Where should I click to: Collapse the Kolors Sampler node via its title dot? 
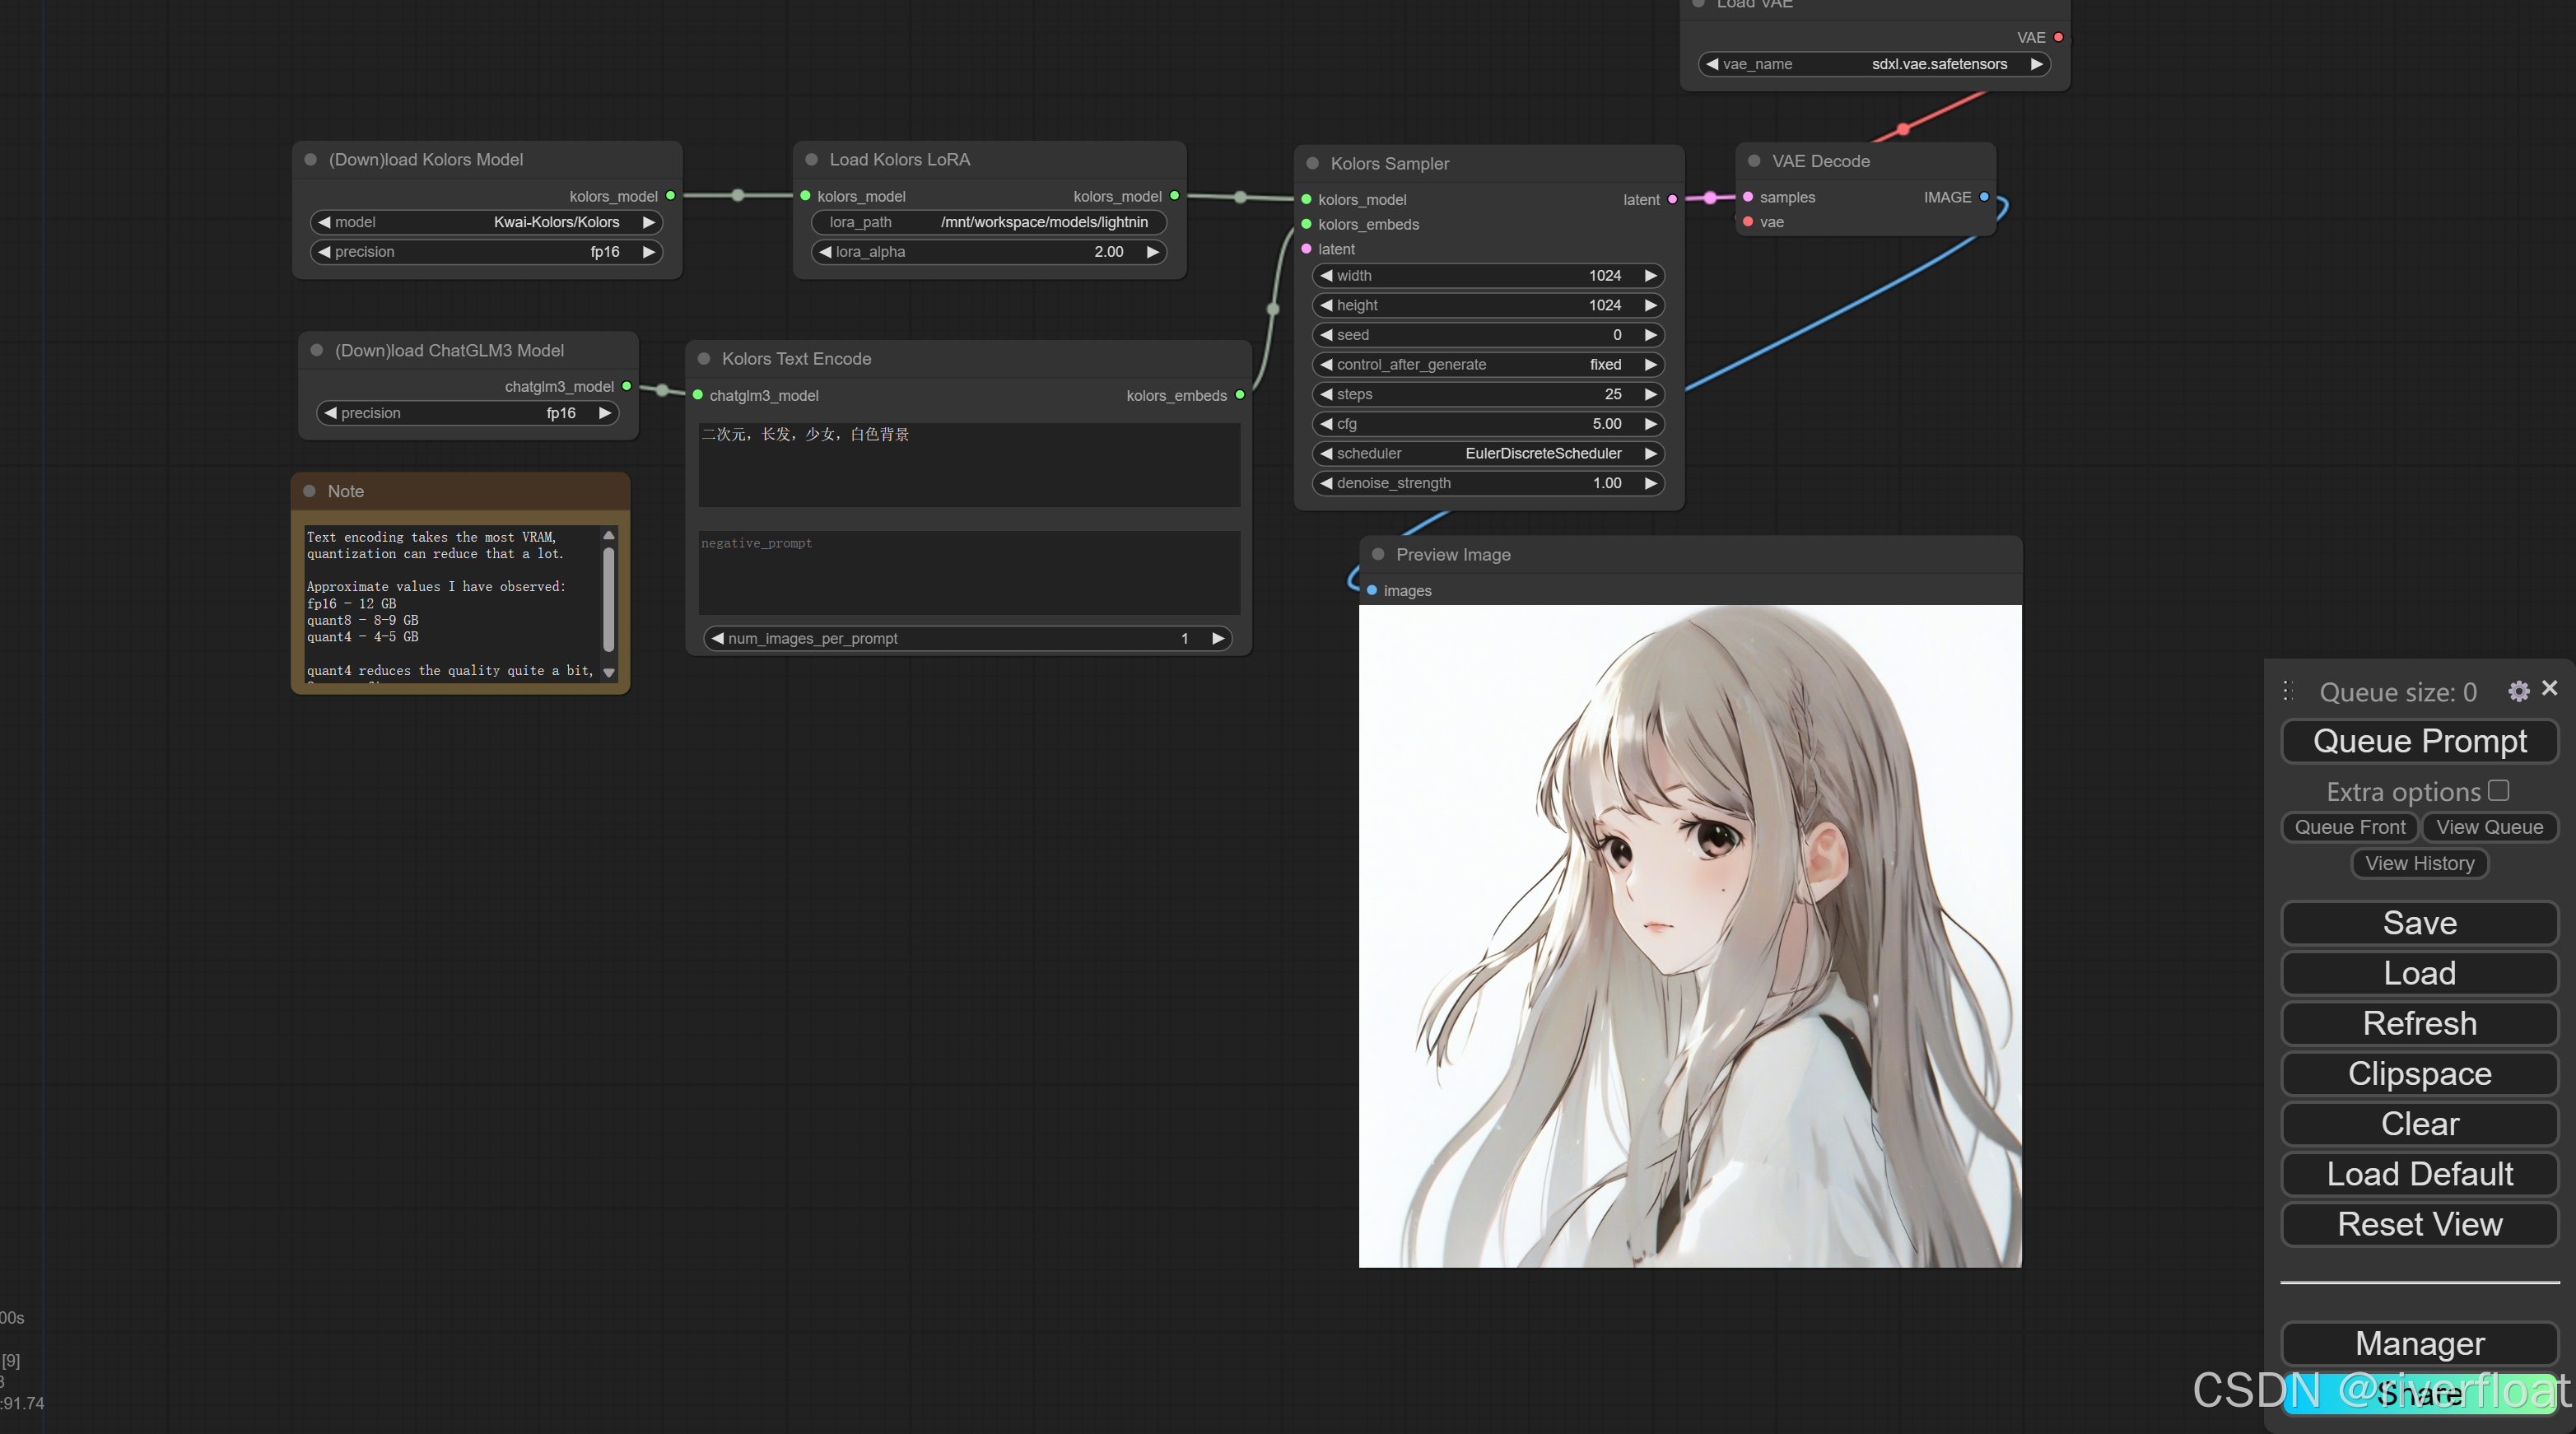(x=1312, y=163)
